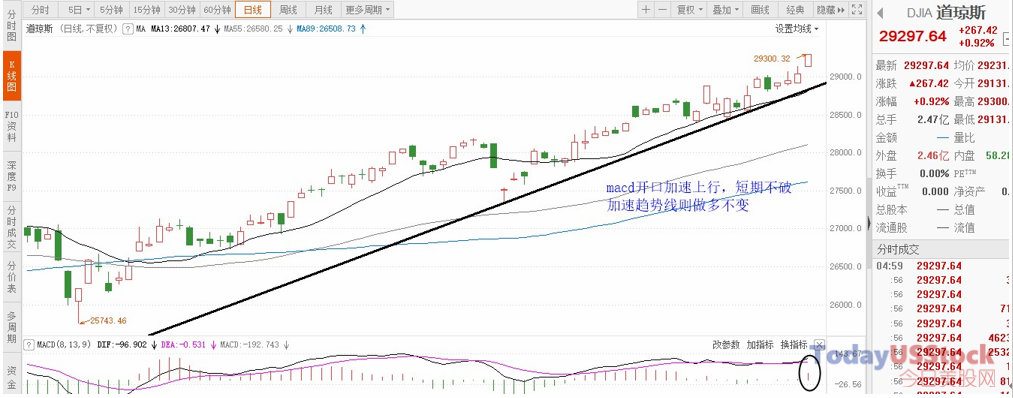
Task: Open 分价表 sidebar tab
Action: 11,277
